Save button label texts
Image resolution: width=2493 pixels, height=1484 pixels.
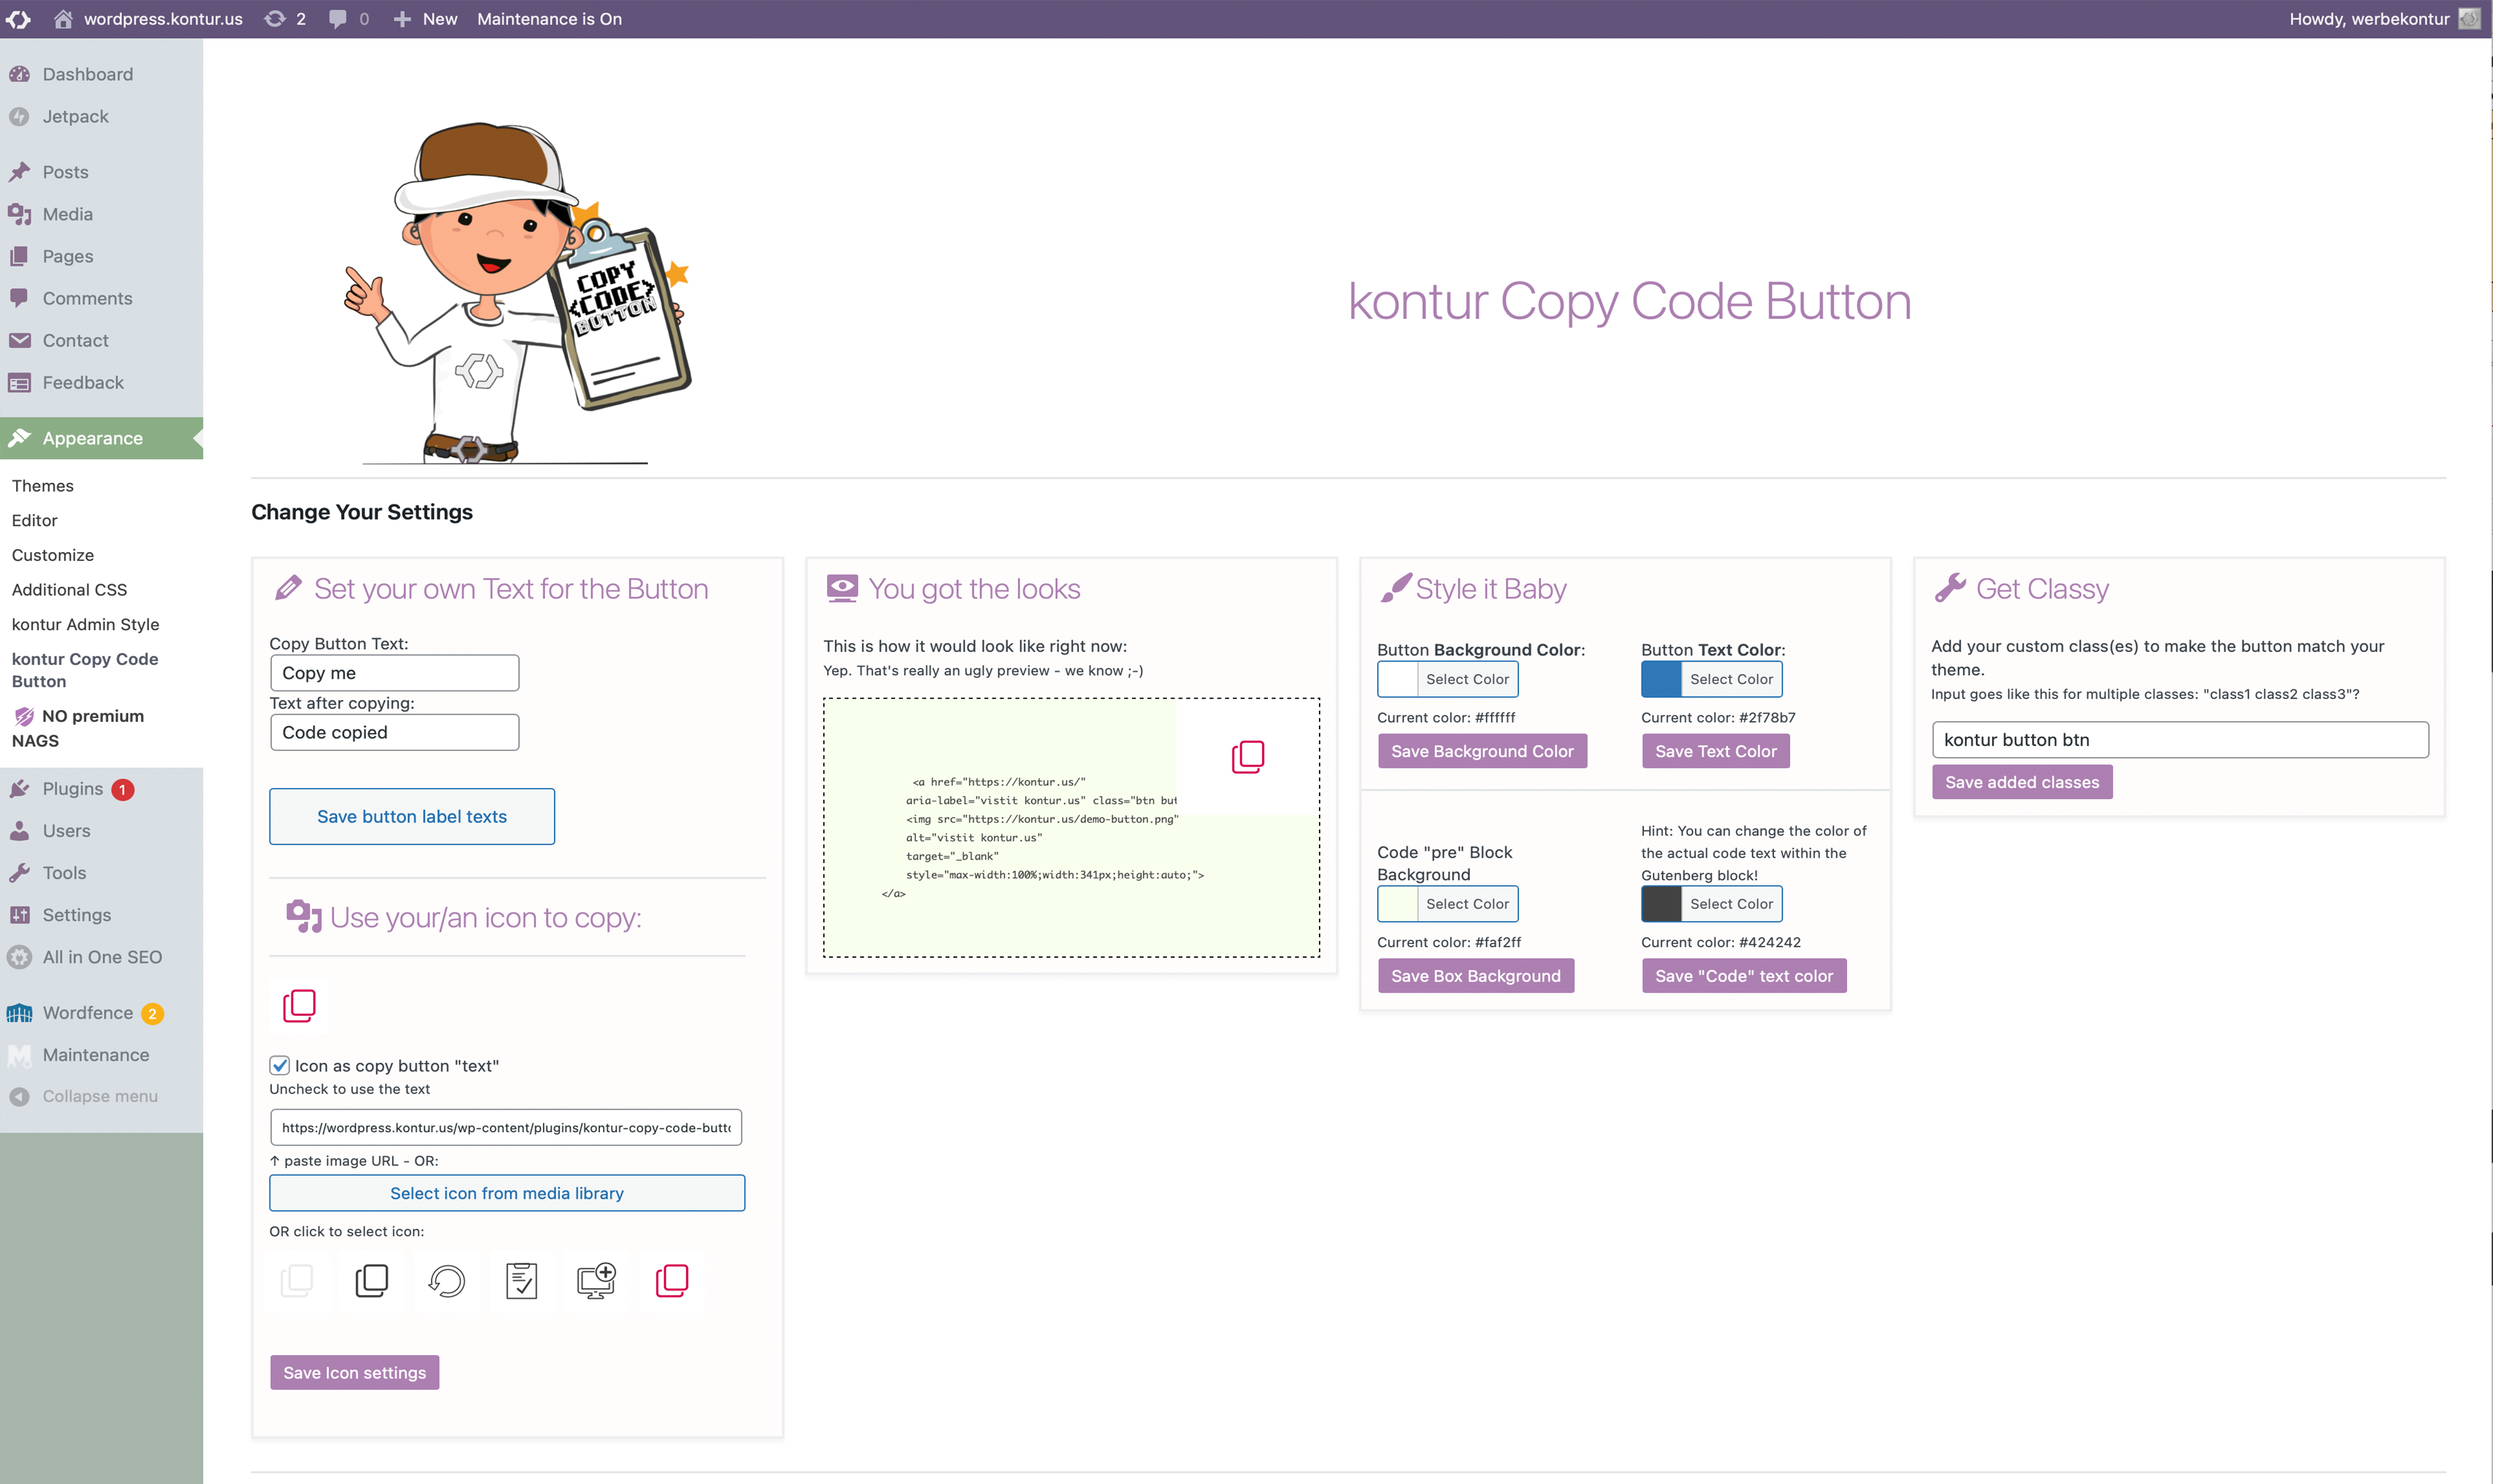(x=412, y=816)
